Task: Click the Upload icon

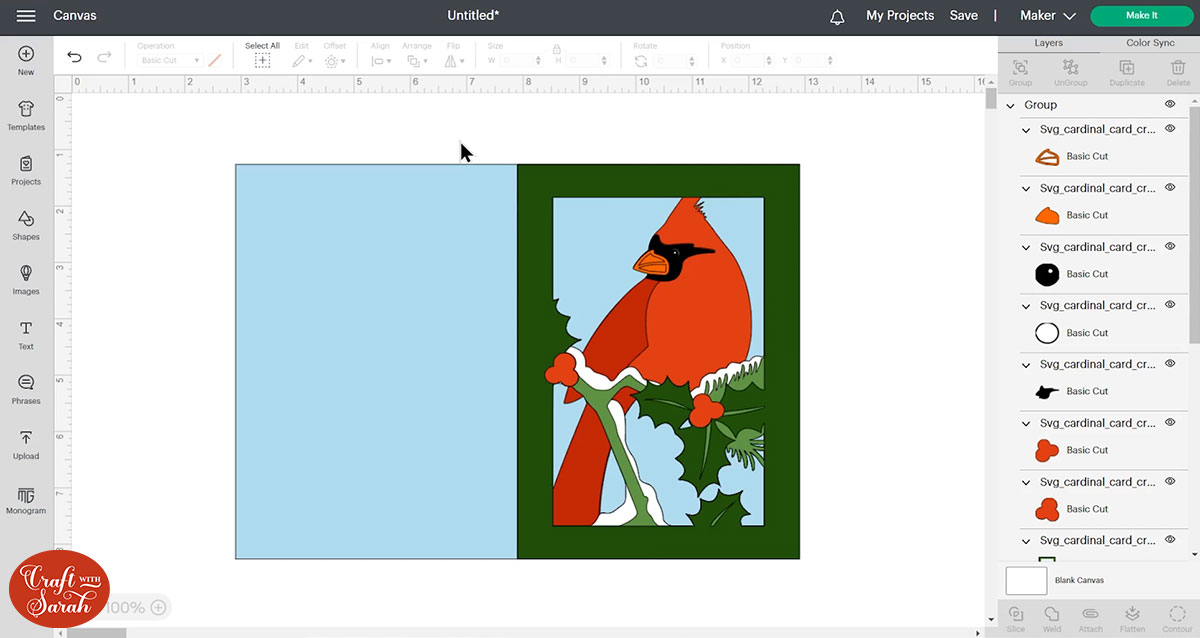Action: (26, 444)
